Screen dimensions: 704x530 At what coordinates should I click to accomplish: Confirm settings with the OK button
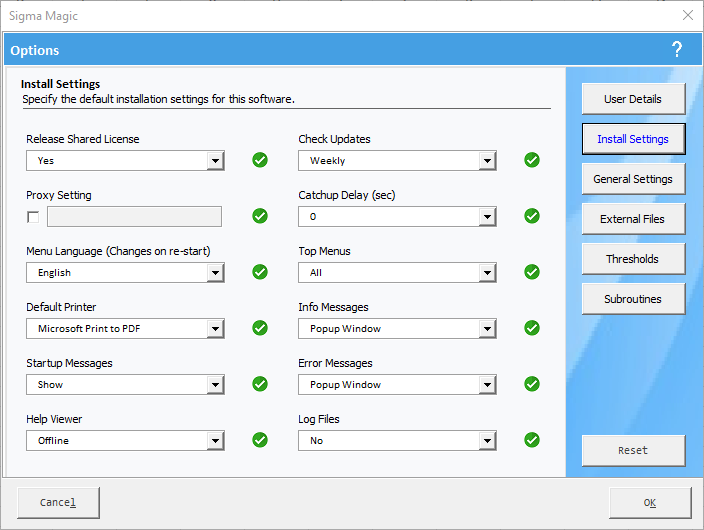(650, 503)
